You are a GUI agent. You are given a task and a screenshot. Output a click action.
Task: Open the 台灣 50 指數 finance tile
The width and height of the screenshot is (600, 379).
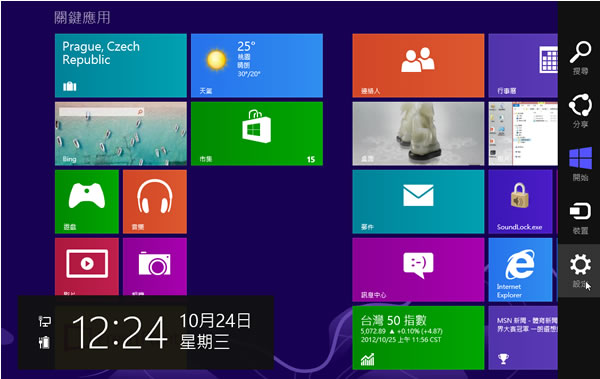pyautogui.click(x=418, y=338)
